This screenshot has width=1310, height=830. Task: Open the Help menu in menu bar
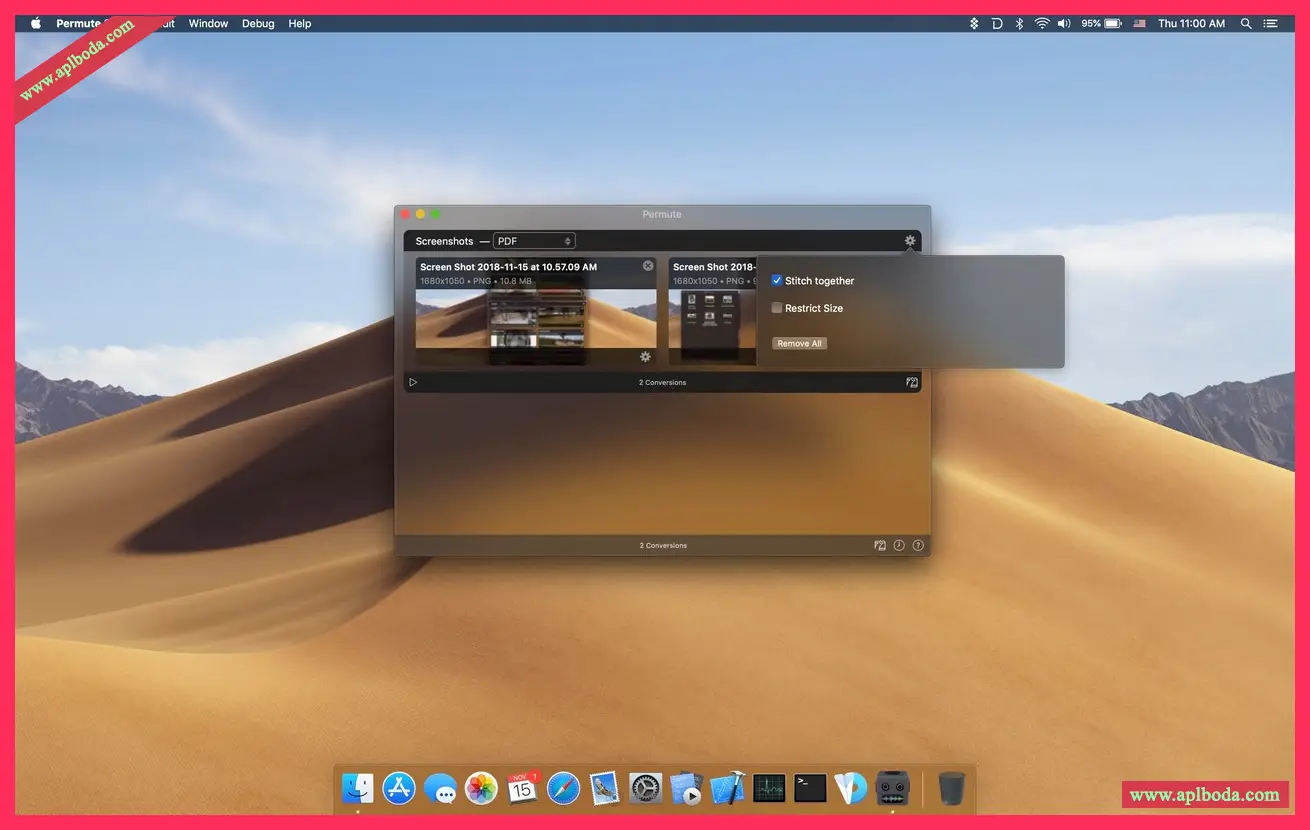pyautogui.click(x=300, y=23)
